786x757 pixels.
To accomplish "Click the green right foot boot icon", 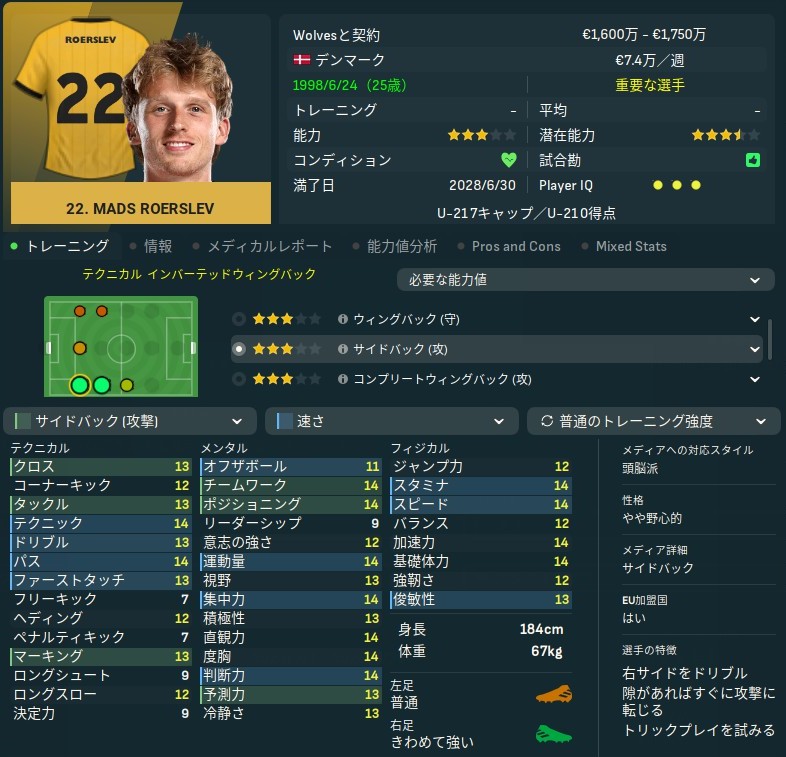I will point(553,734).
